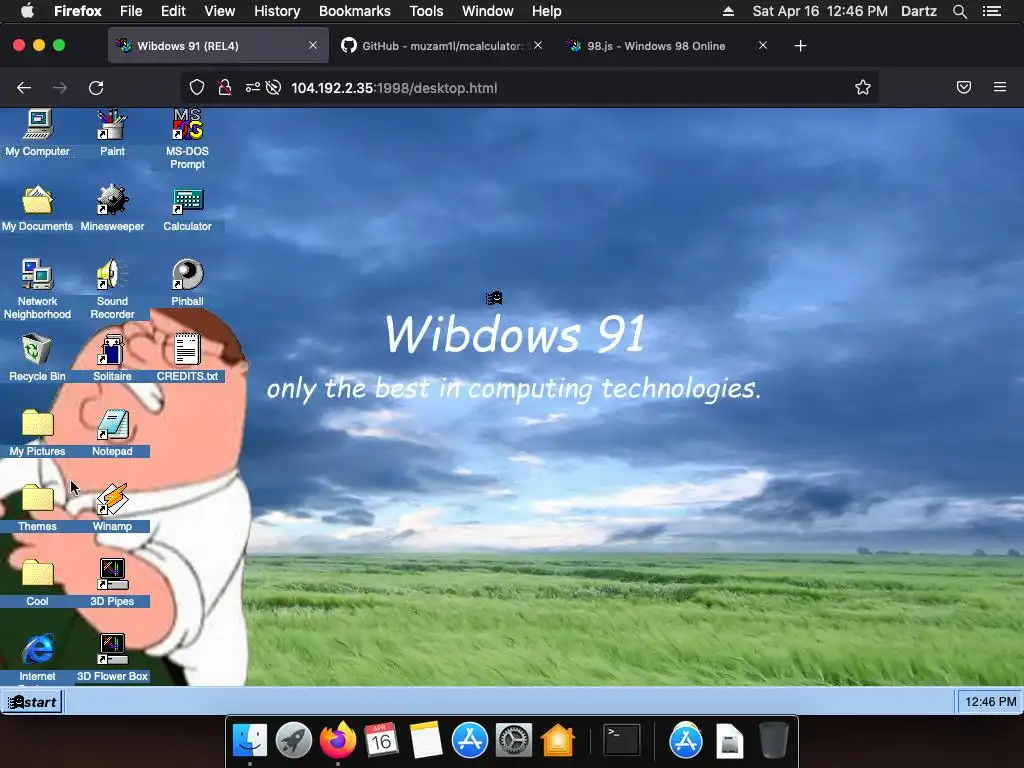
Task: Launch the Solitaire shortcut
Action: [x=112, y=358]
